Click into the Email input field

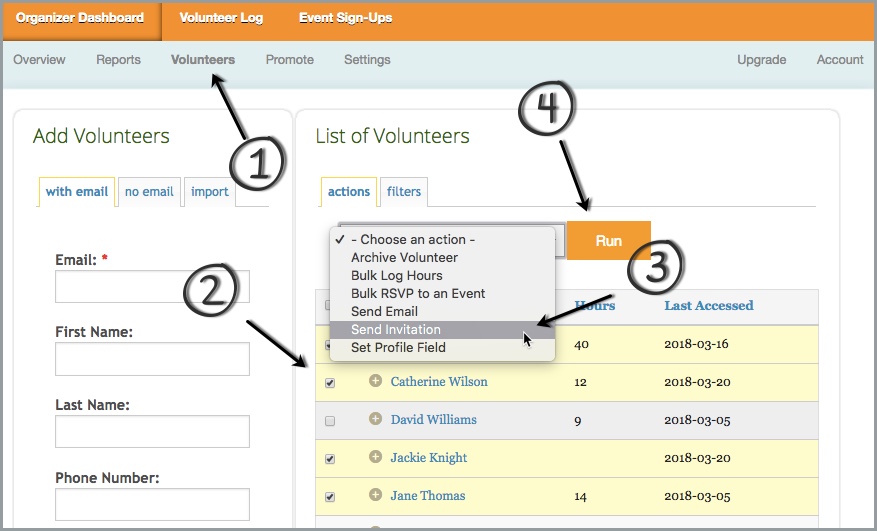152,286
